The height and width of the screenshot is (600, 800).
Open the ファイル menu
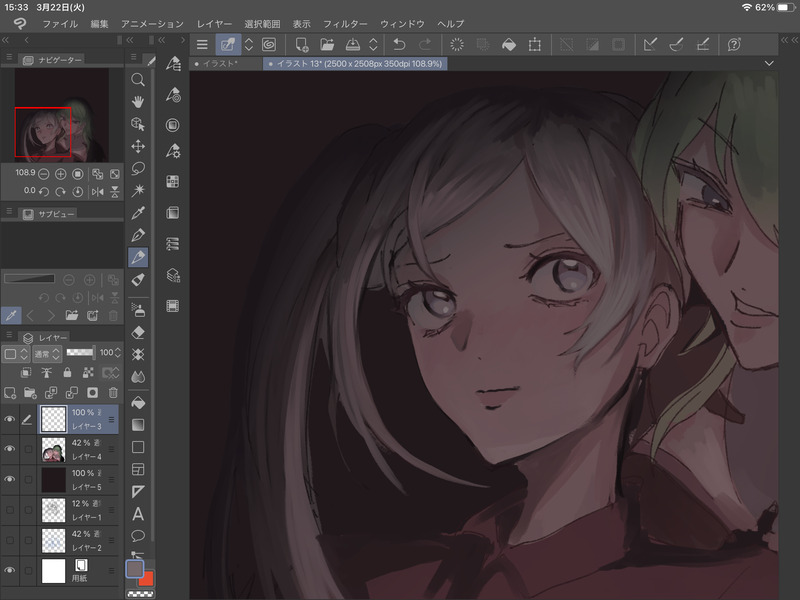(x=60, y=24)
